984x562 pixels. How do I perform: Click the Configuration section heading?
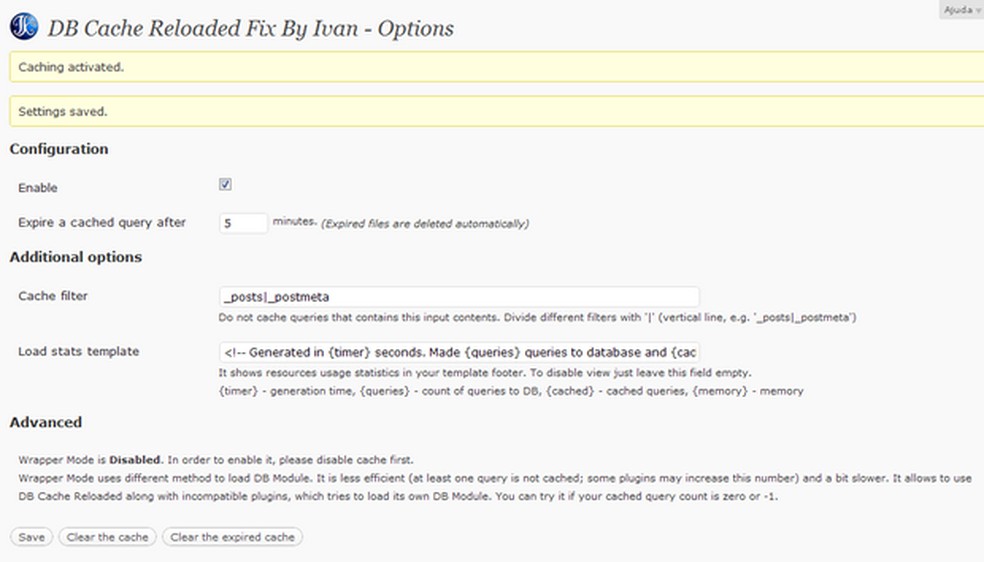coord(59,149)
